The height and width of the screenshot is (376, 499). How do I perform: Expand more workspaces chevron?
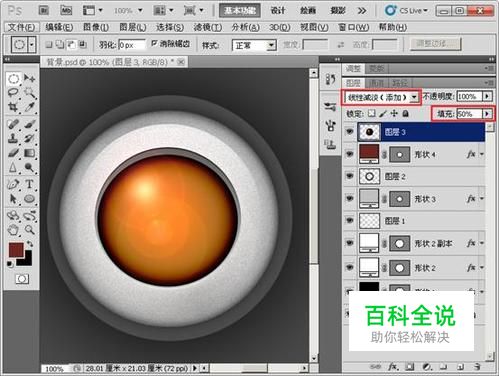pyautogui.click(x=362, y=11)
